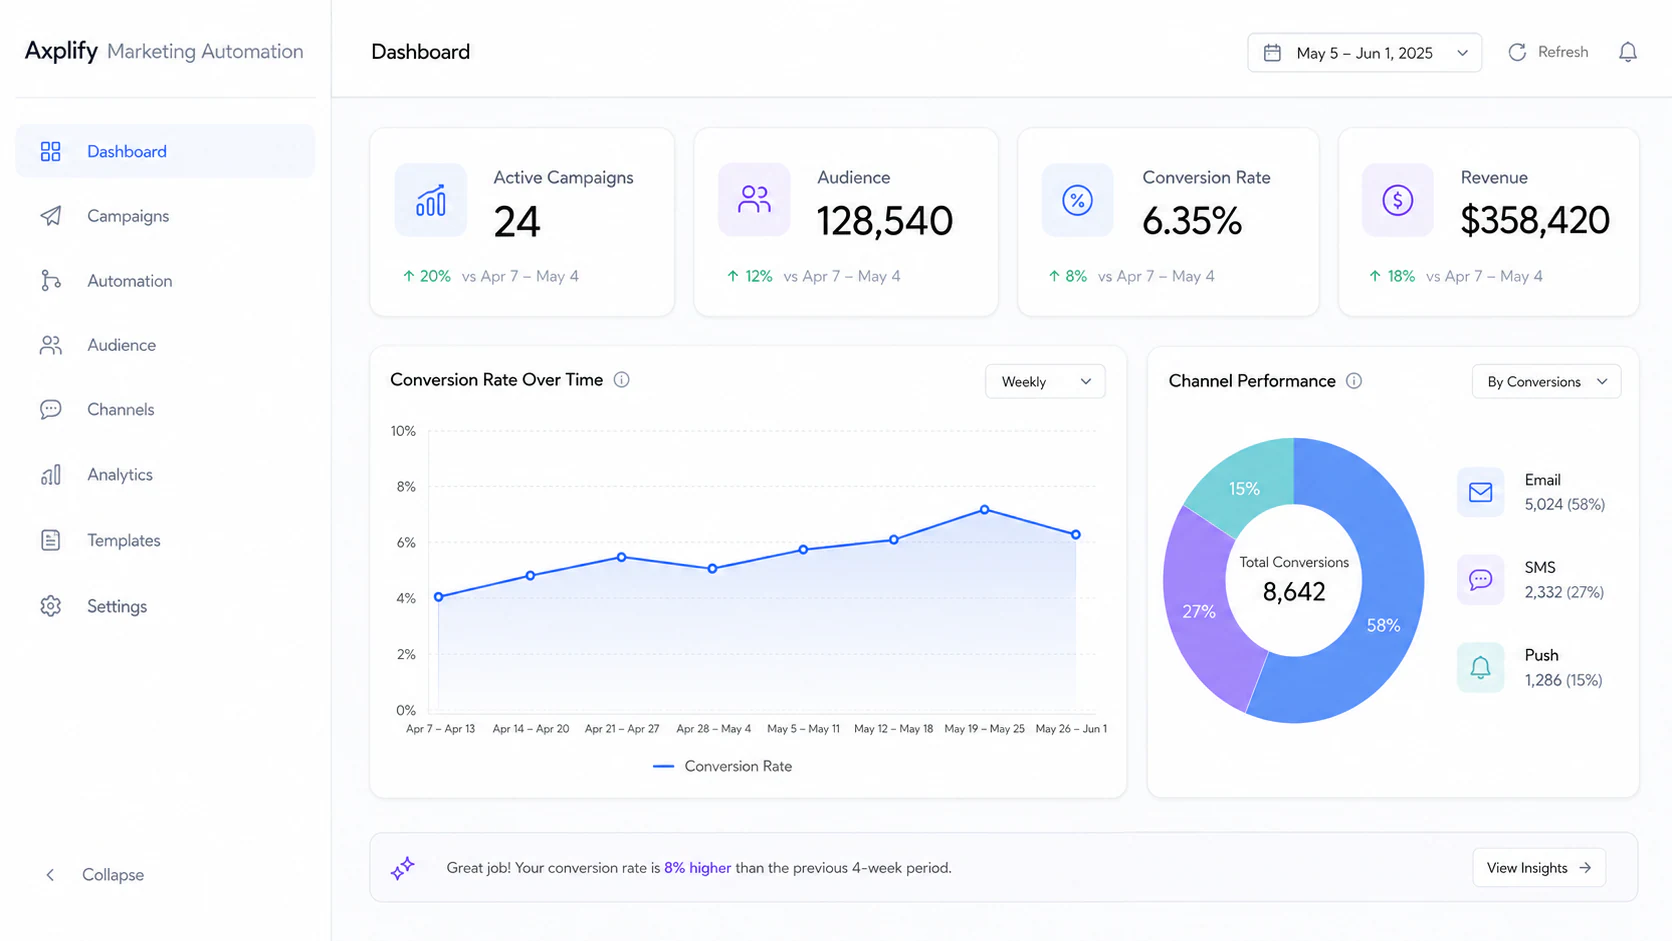The image size is (1672, 941).
Task: Click the sparkle insights icon
Action: [x=403, y=868]
